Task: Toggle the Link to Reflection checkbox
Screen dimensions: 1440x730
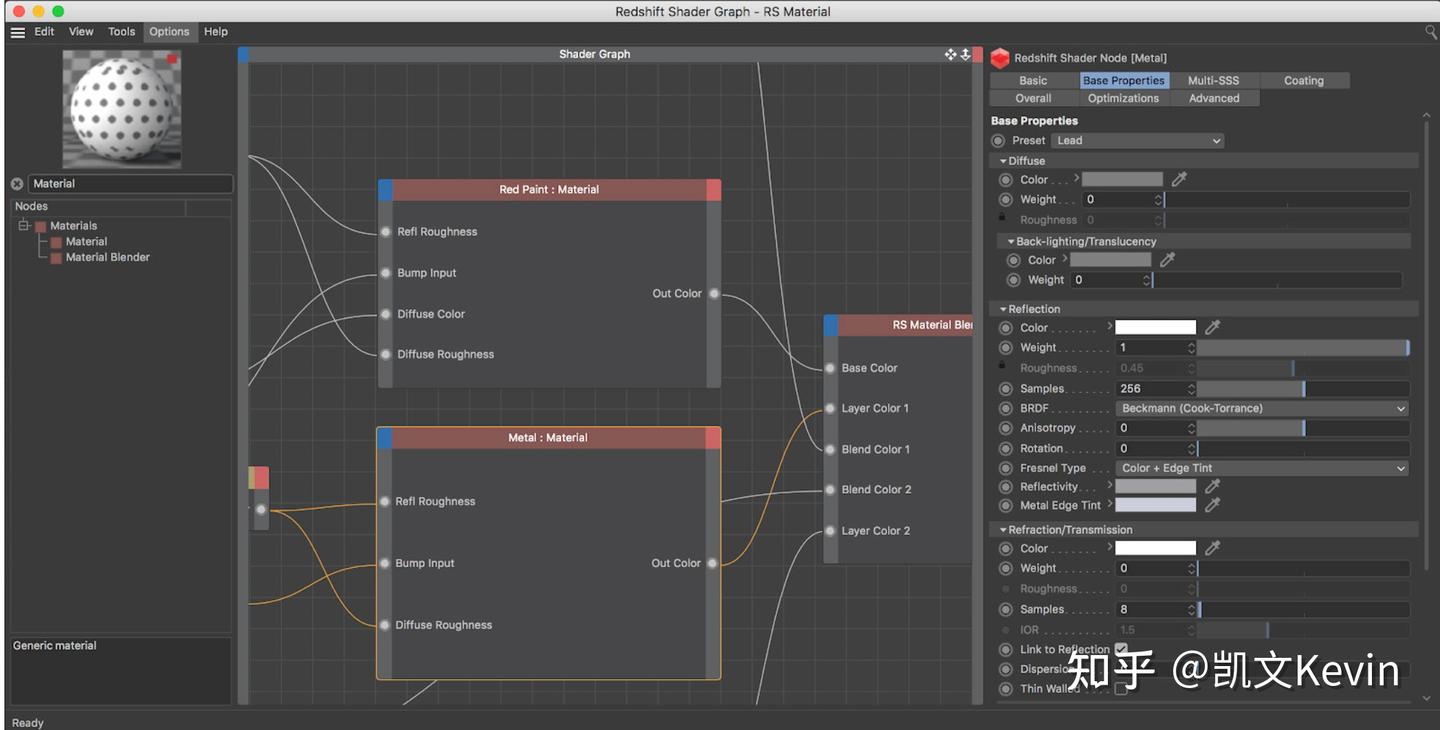Action: tap(1121, 649)
